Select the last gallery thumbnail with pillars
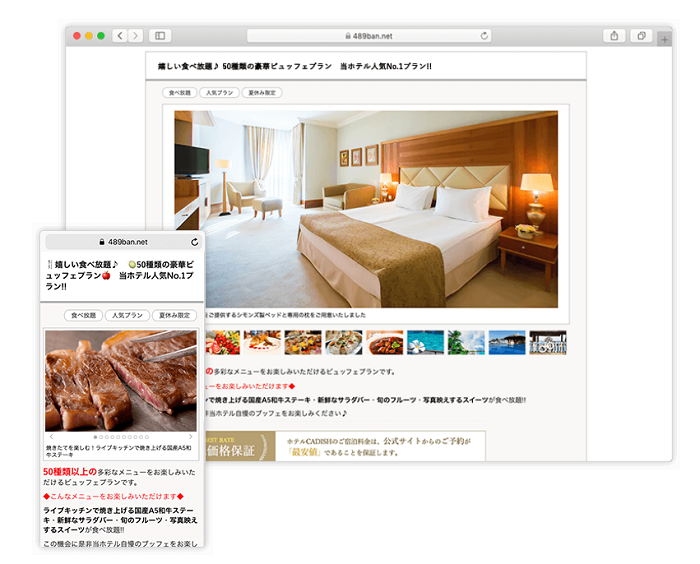 [548, 343]
